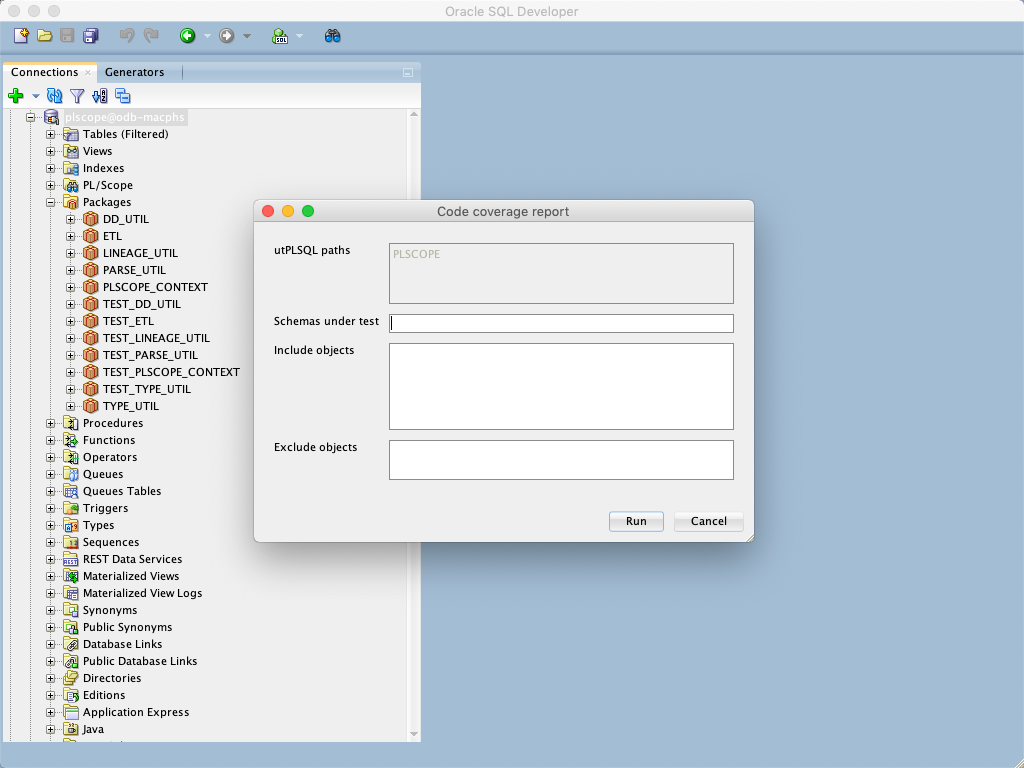Expand the Tables (Filtered) node

click(x=51, y=134)
